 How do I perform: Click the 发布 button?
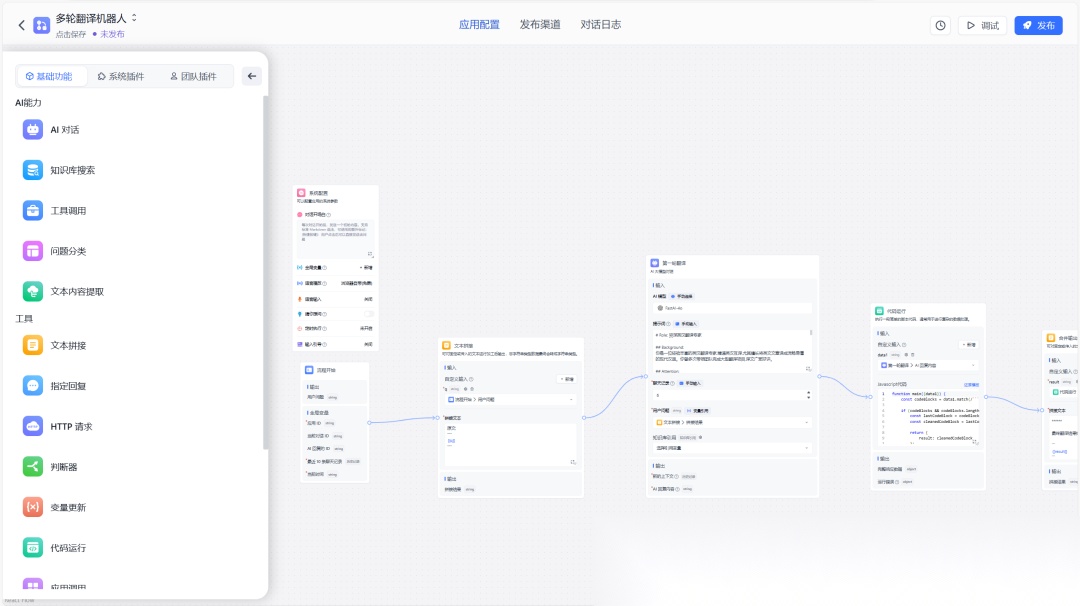coord(1039,25)
